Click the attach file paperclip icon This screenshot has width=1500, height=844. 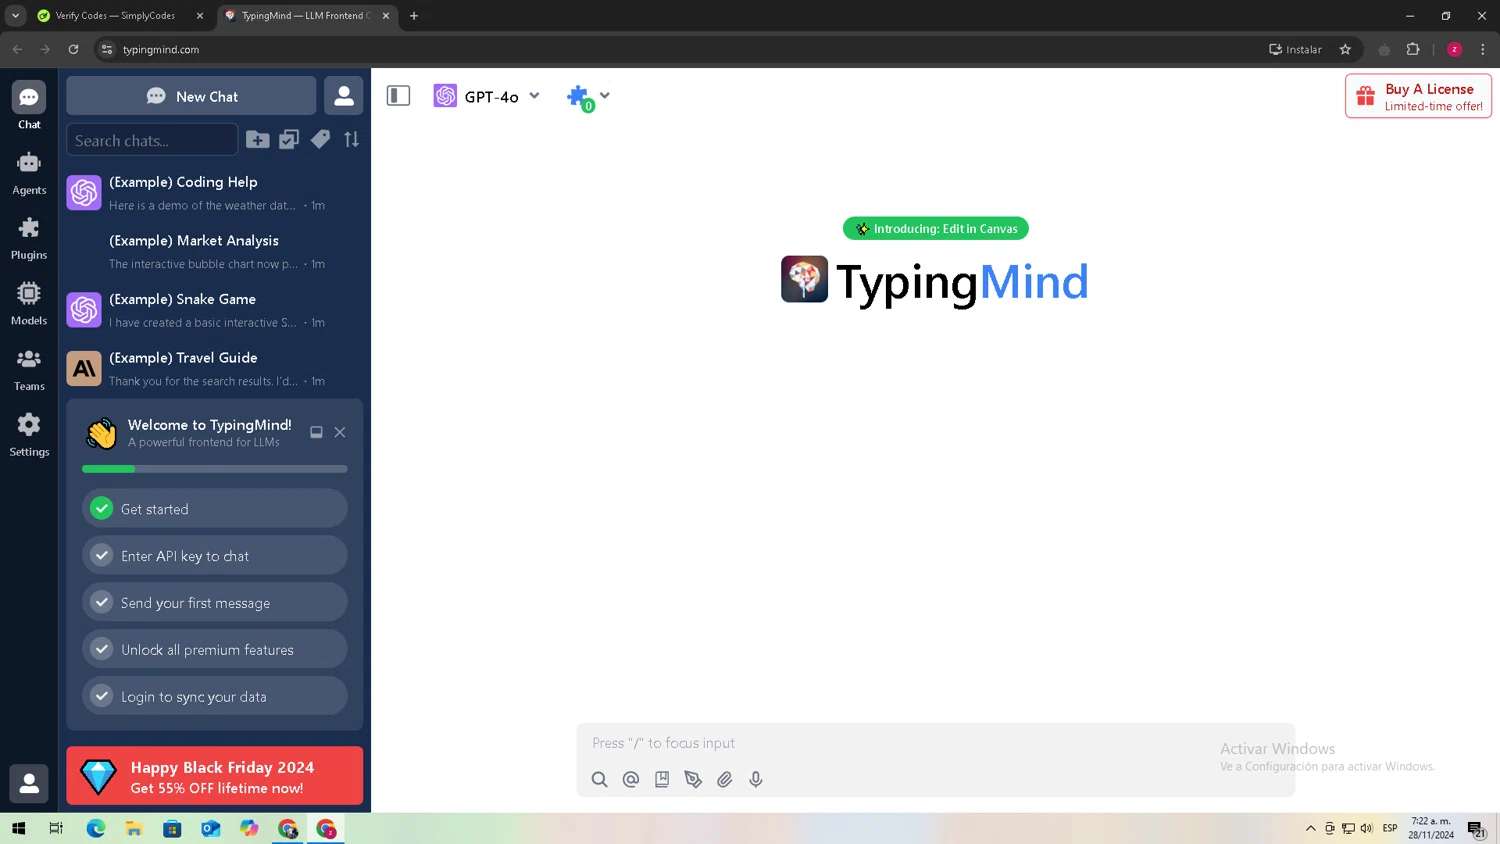point(725,779)
